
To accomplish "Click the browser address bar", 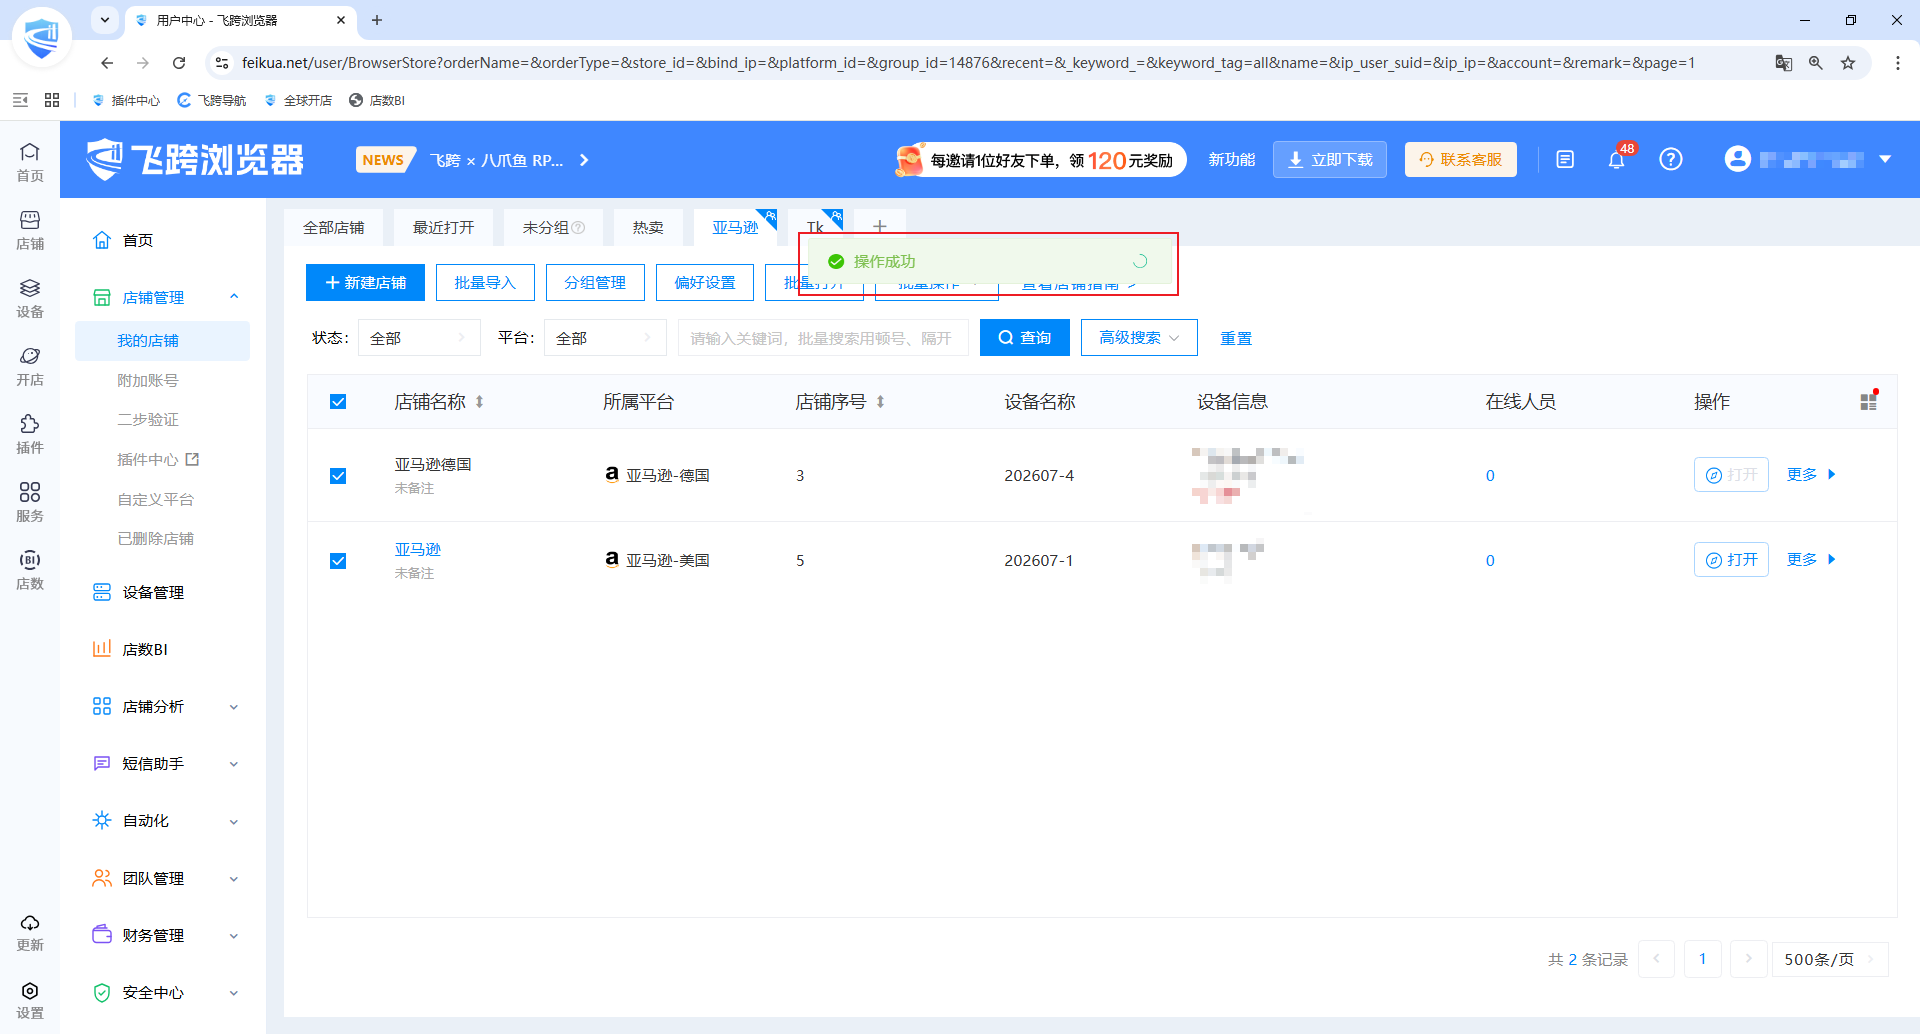I will [968, 63].
